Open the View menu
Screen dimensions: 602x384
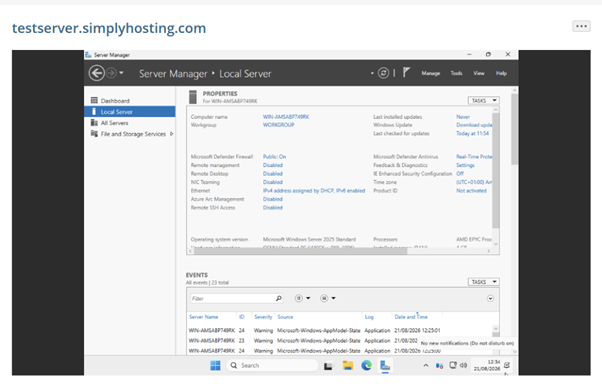[478, 73]
